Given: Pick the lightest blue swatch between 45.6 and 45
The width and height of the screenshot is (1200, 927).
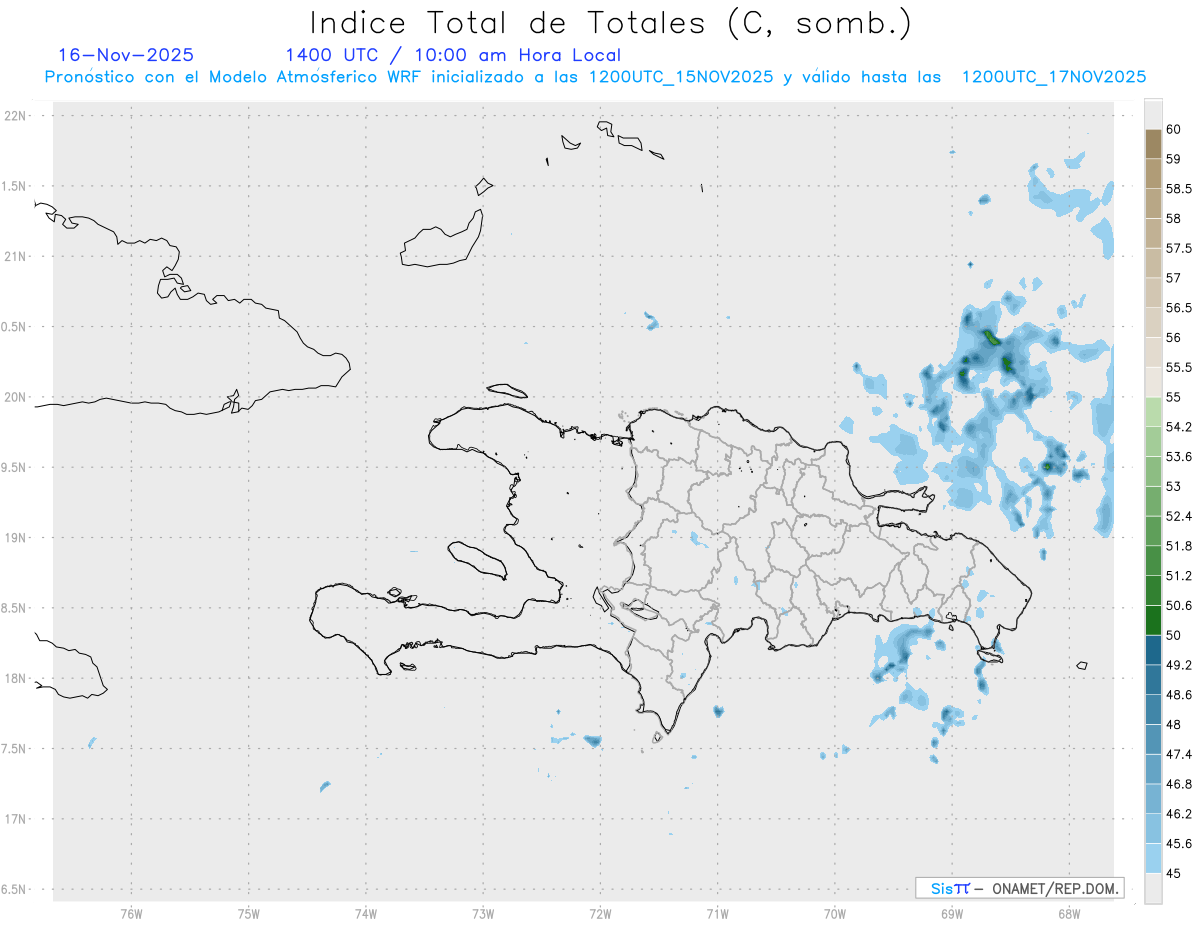Looking at the screenshot, I should (1153, 858).
